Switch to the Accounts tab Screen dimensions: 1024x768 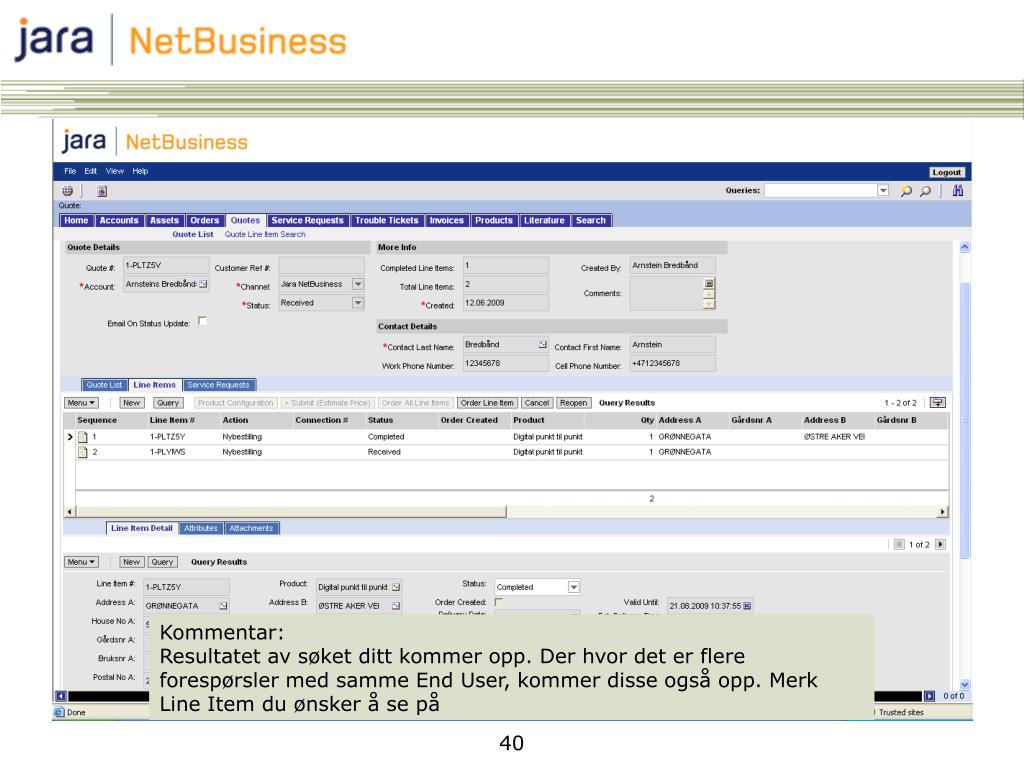tap(119, 221)
